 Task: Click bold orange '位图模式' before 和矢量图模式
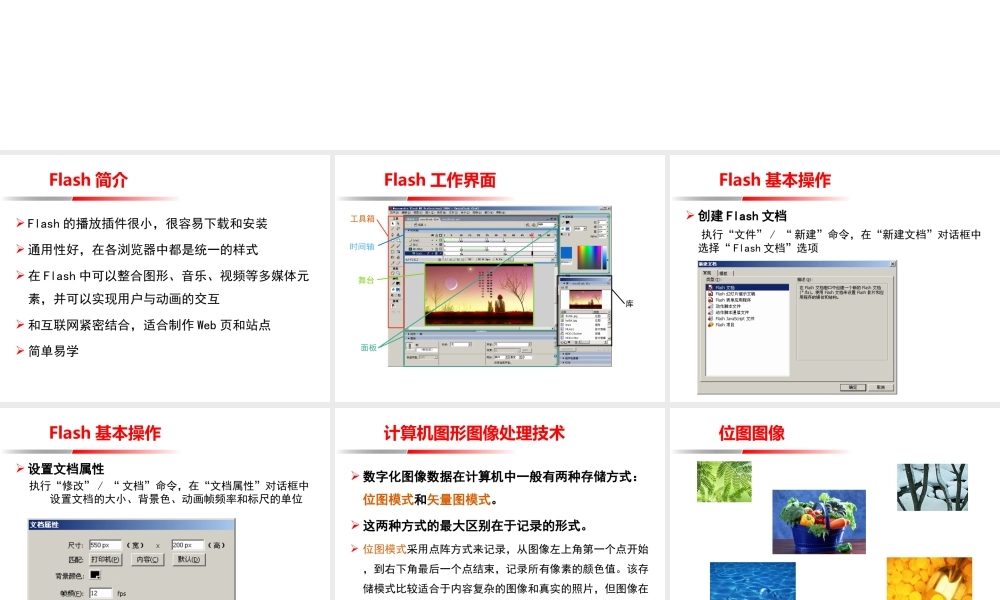(x=388, y=499)
